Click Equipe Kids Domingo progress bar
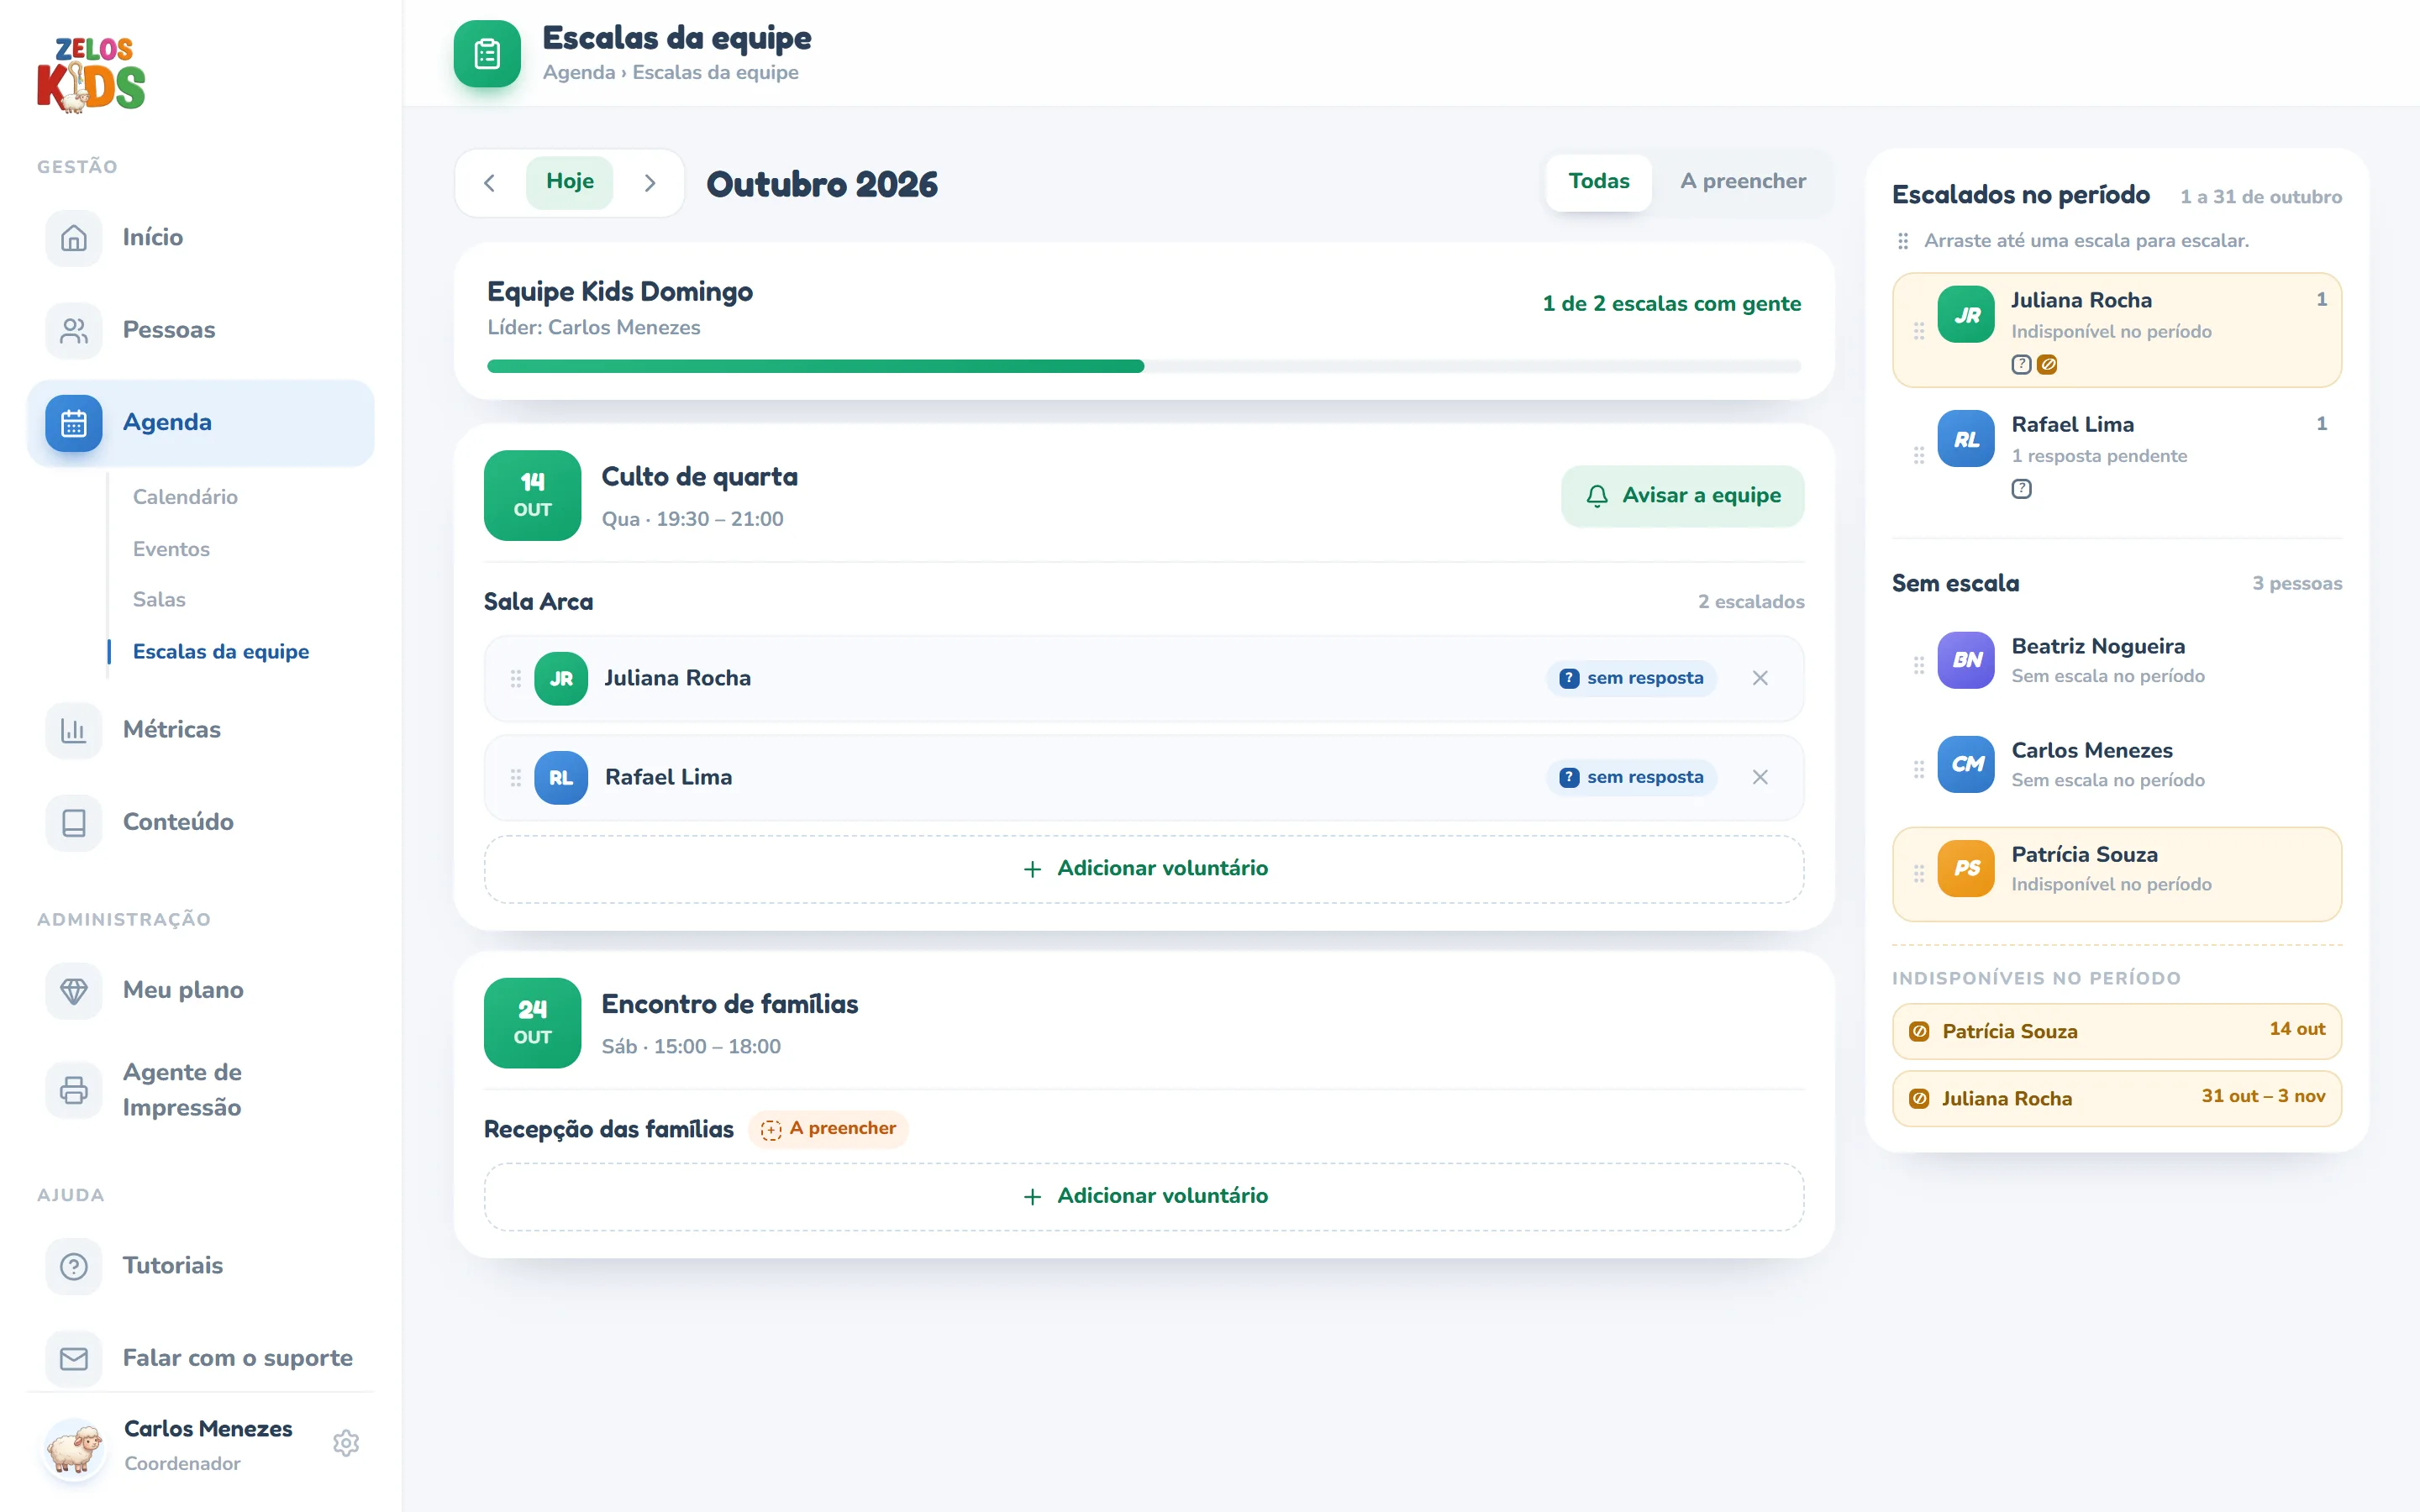 coord(1144,366)
